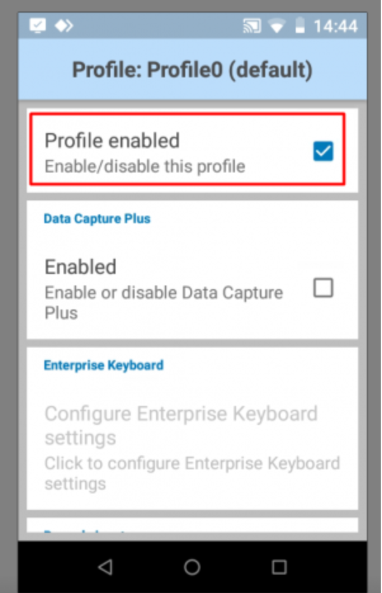
Task: Select the Enterprise Keyboard section header
Action: tap(103, 365)
